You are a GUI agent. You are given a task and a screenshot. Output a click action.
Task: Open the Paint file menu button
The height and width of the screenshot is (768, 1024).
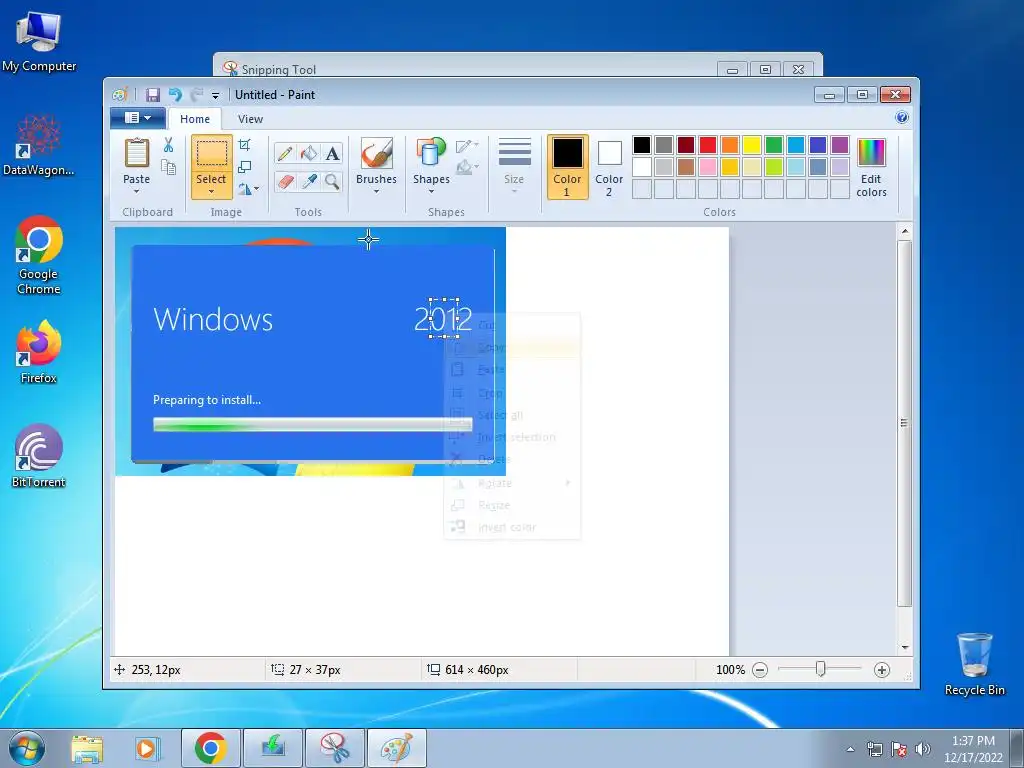(x=138, y=118)
